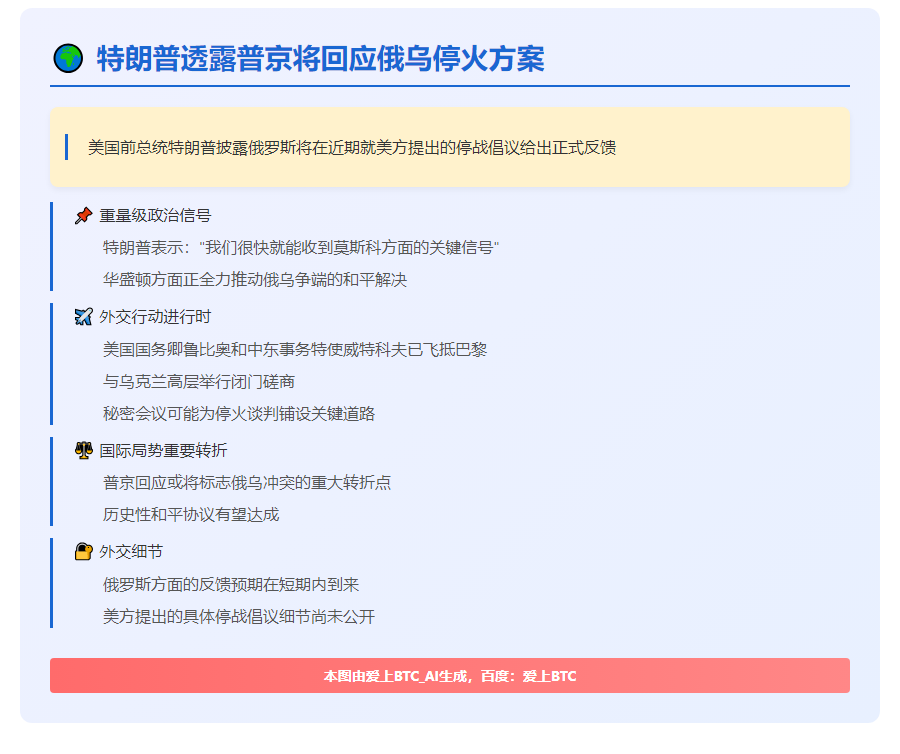
Task: Click the section heading 外交行动进行时
Action: point(155,317)
